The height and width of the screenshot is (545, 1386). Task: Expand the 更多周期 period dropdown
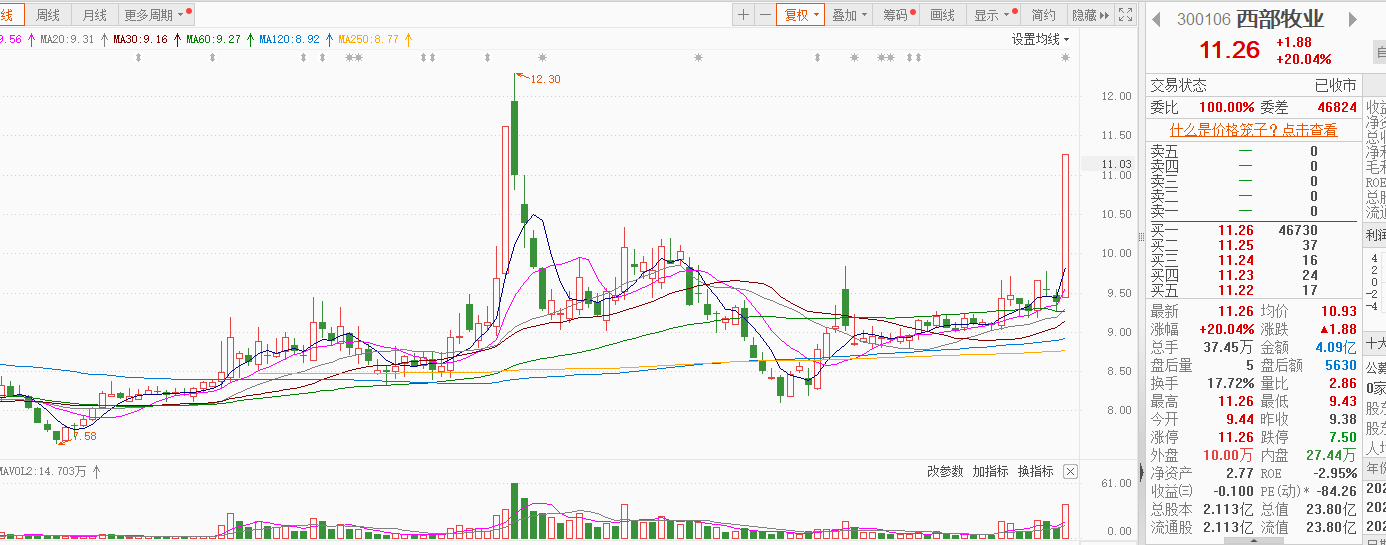click(x=157, y=15)
